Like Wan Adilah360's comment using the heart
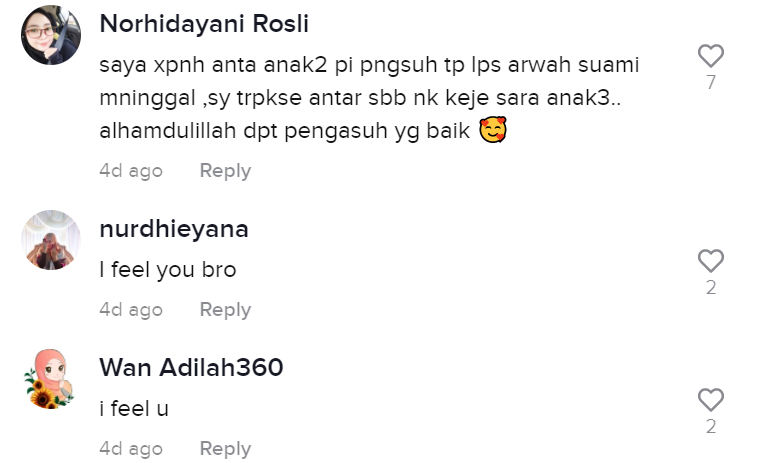The width and height of the screenshot is (760, 463). 711,400
